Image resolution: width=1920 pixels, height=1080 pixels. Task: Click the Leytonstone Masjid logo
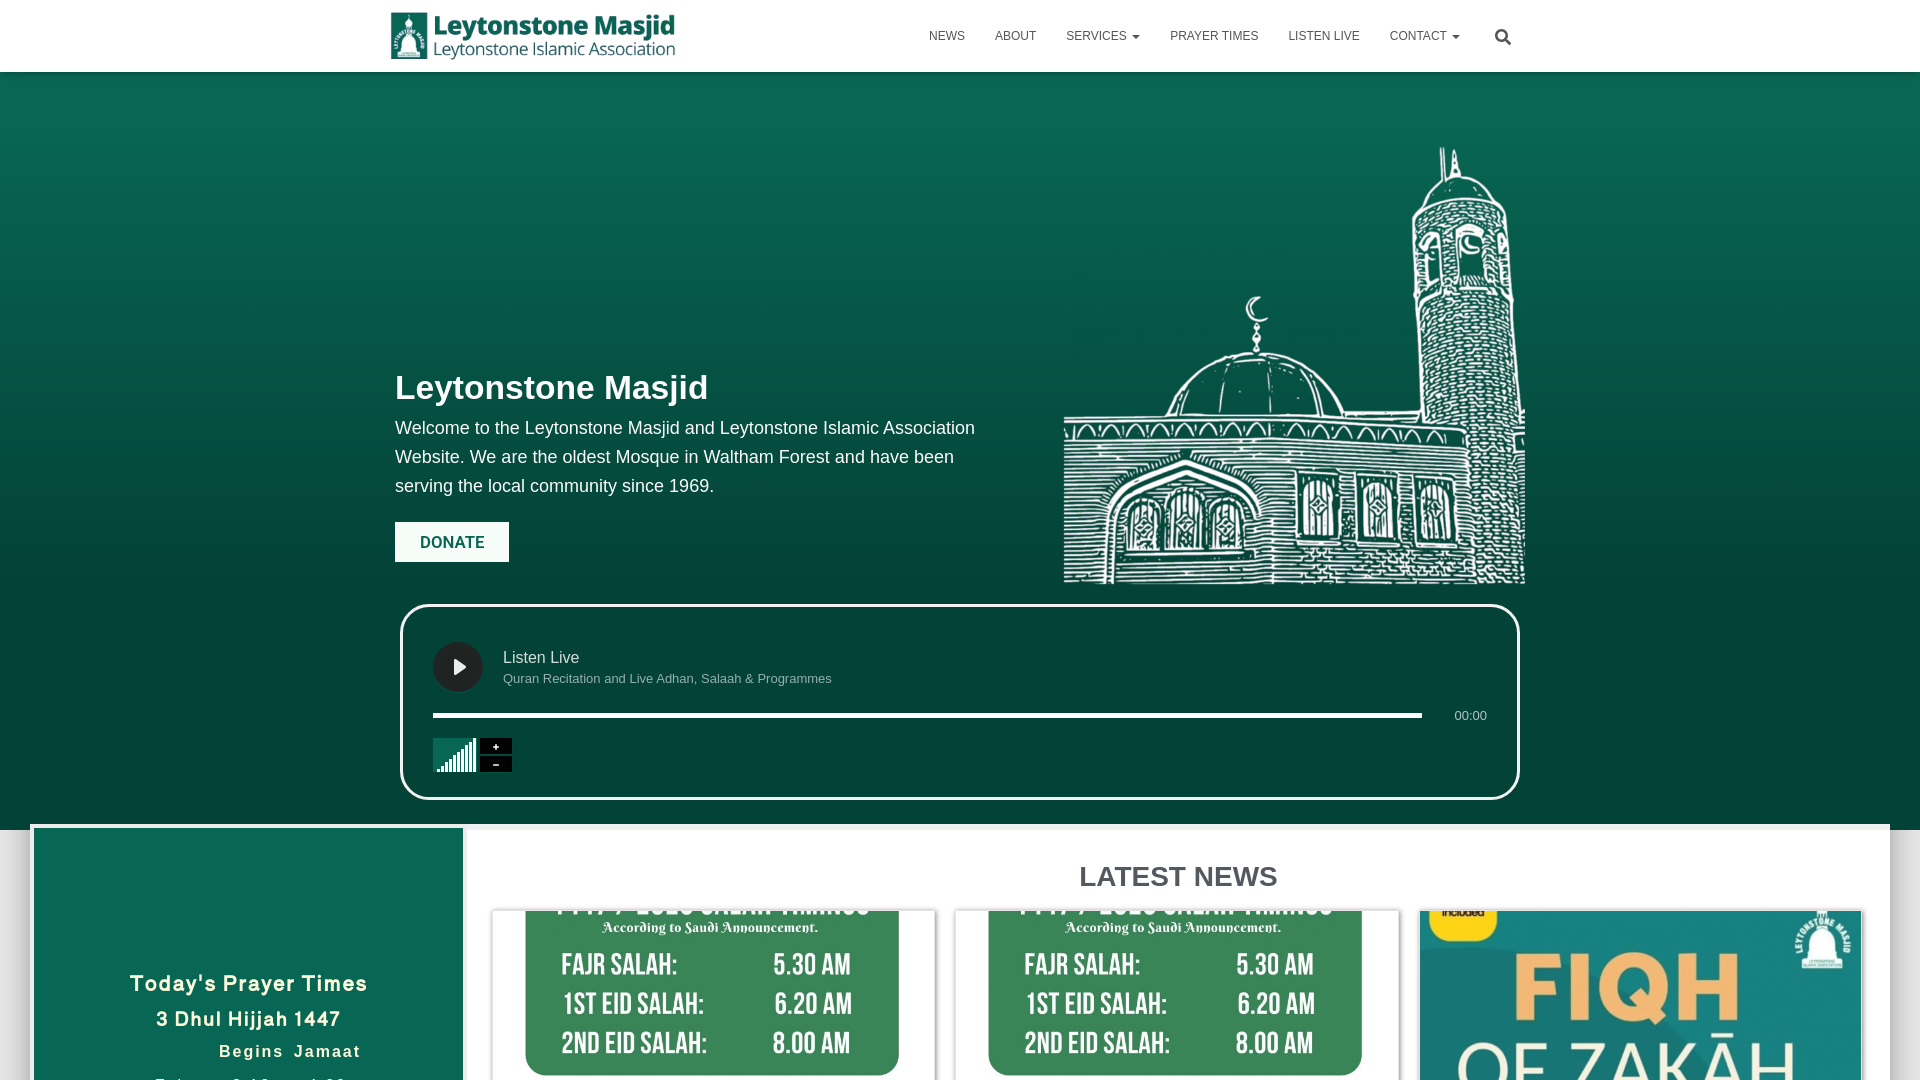tap(533, 36)
